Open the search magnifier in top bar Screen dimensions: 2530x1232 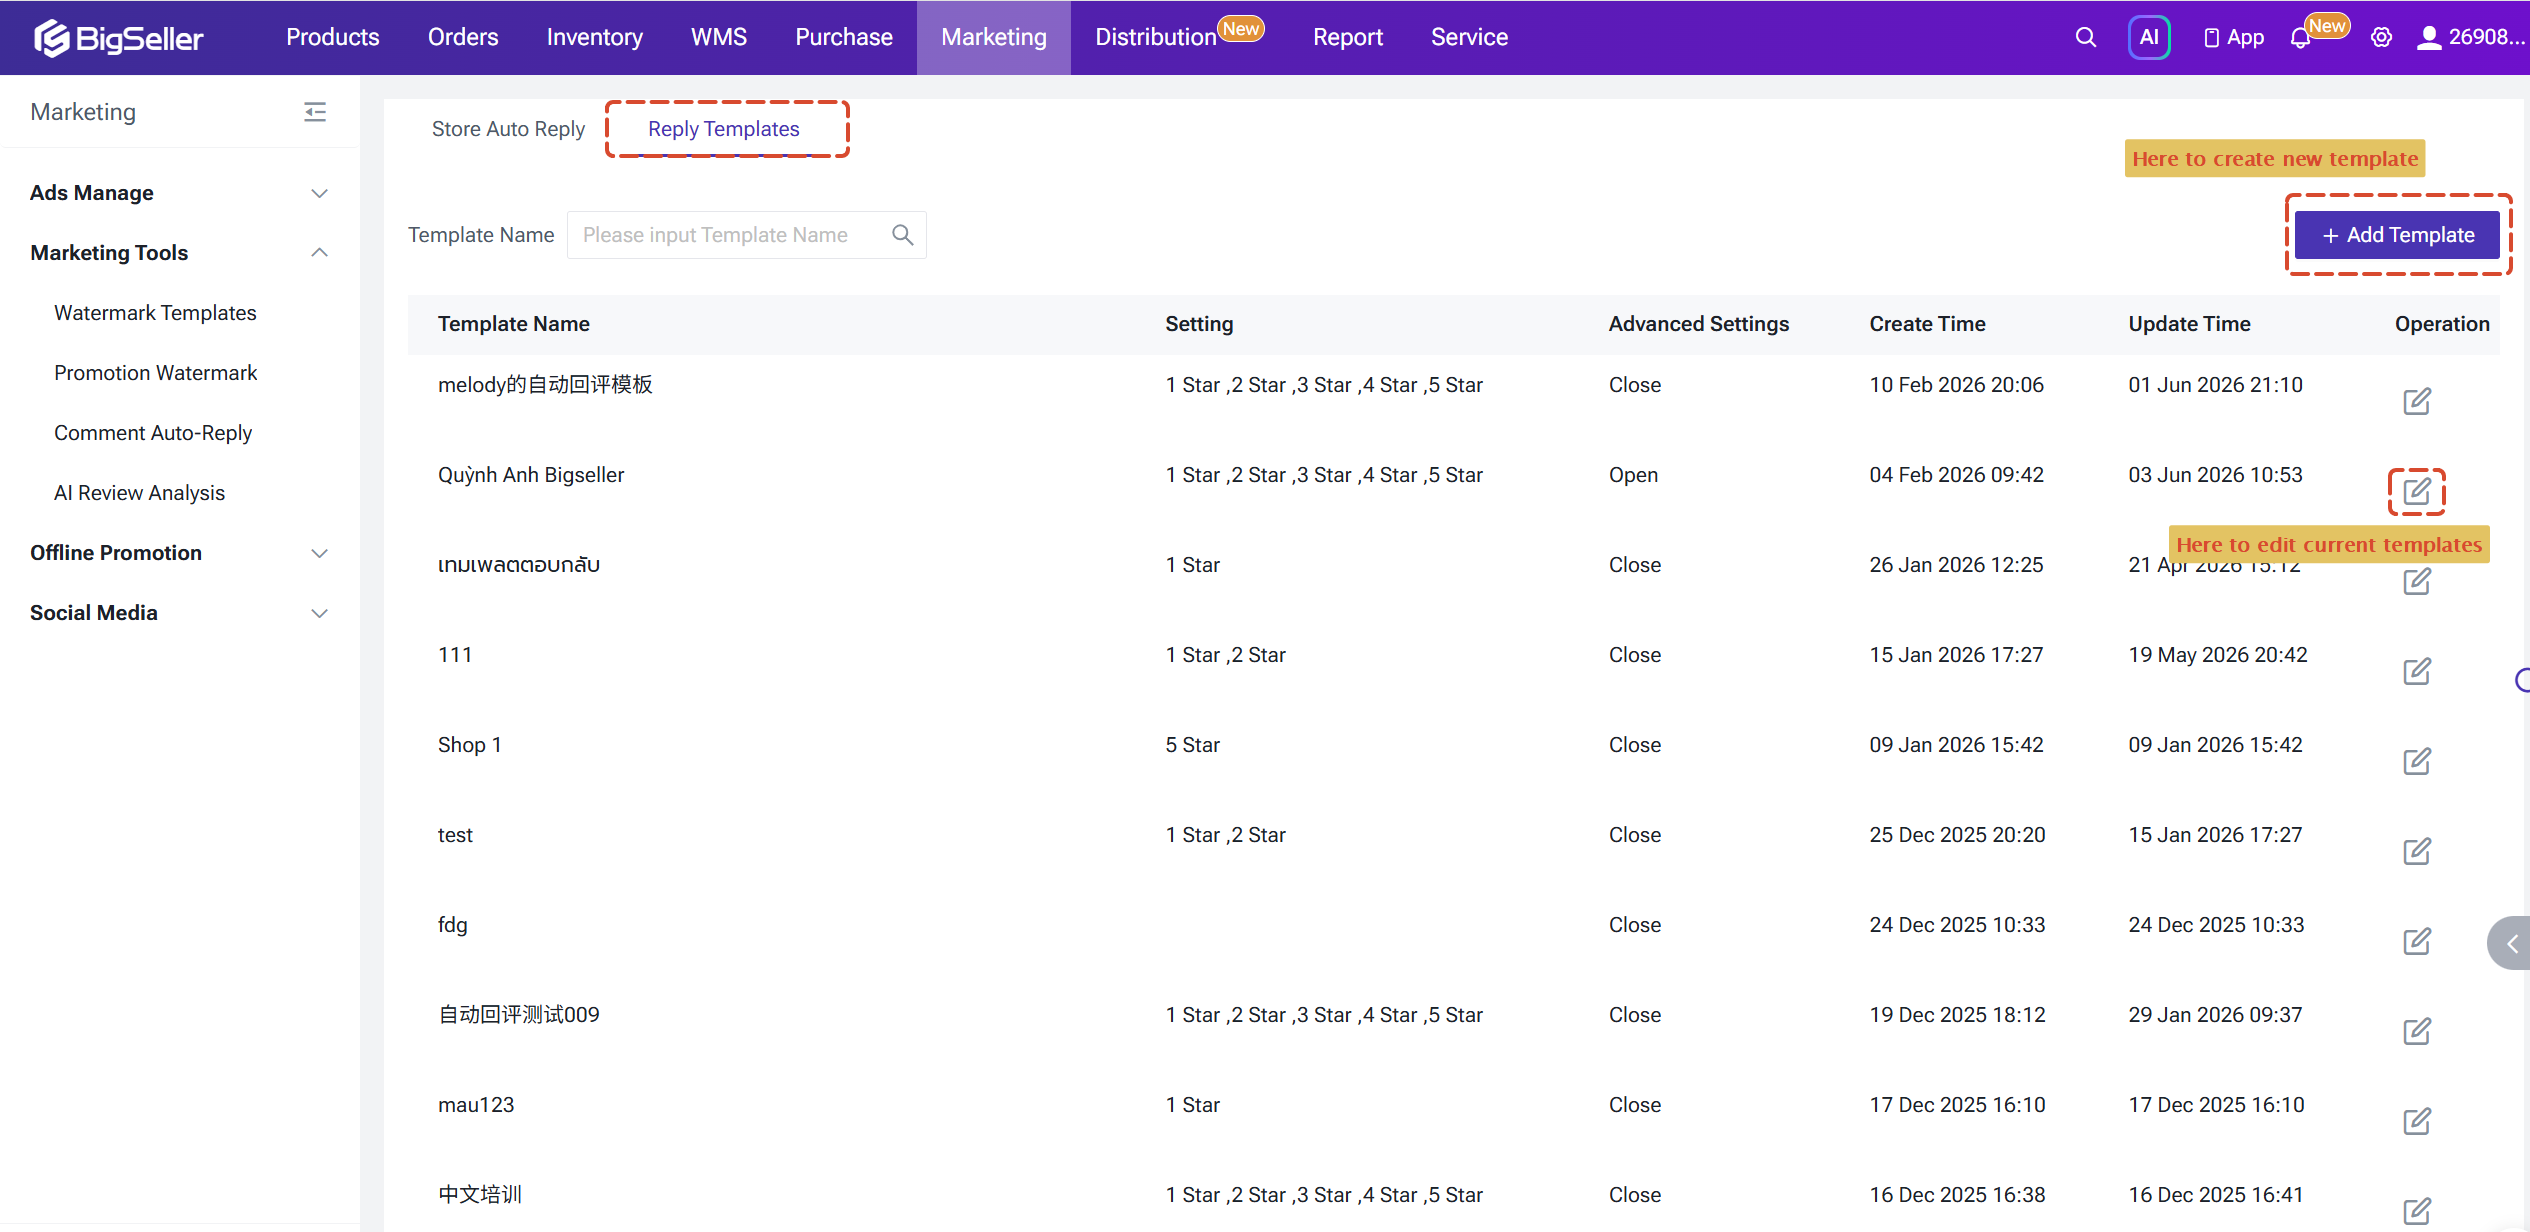[2085, 38]
